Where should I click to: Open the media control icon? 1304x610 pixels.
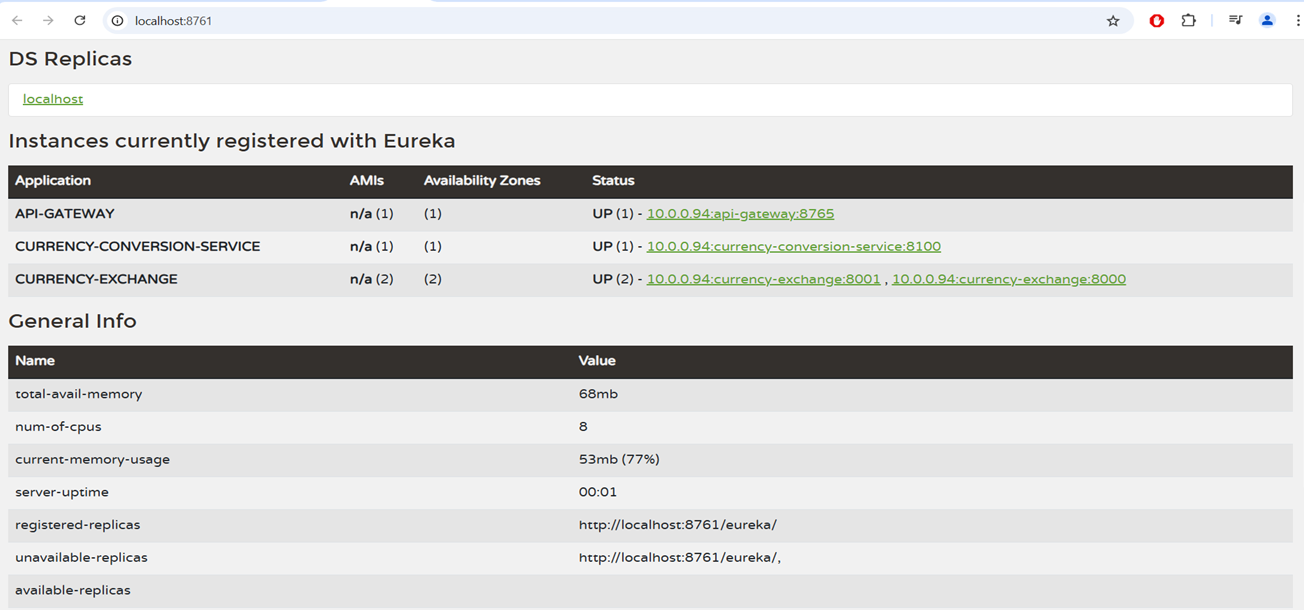pos(1236,20)
